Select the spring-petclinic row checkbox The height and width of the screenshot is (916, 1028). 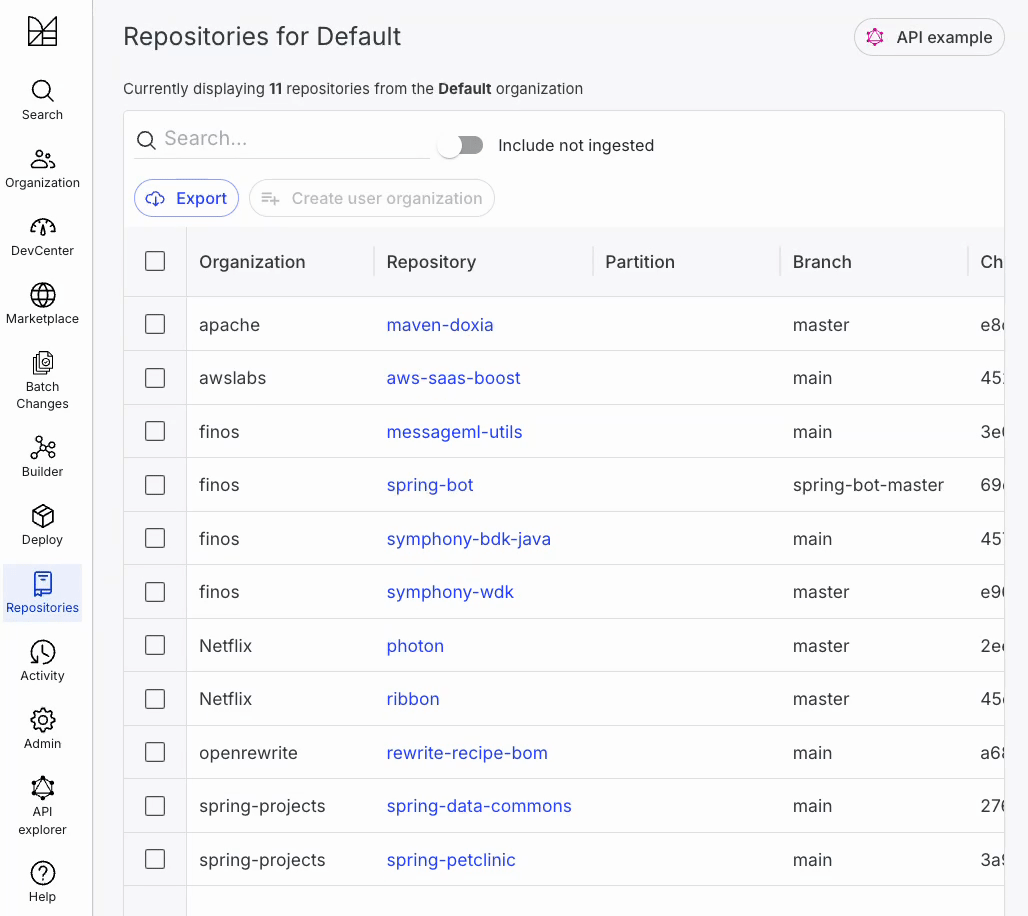[155, 859]
